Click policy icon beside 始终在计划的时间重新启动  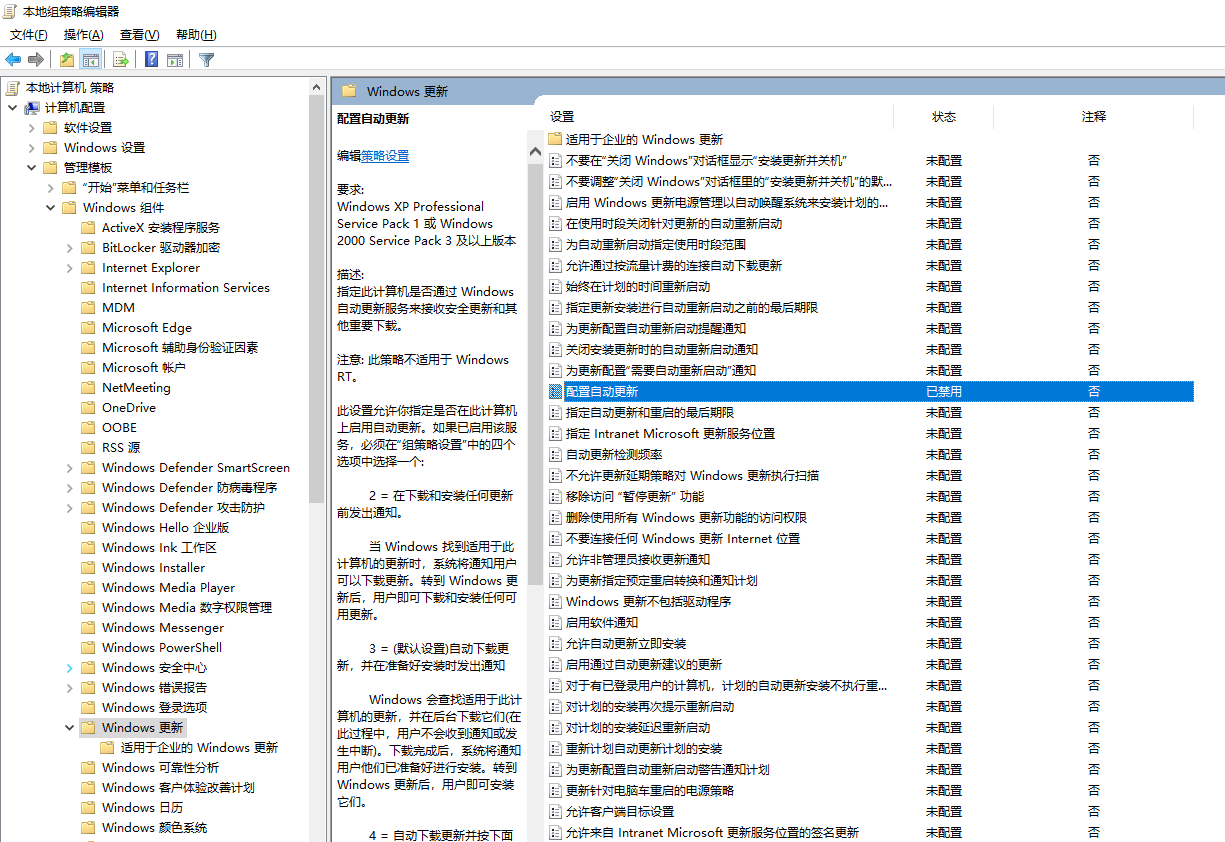556,286
